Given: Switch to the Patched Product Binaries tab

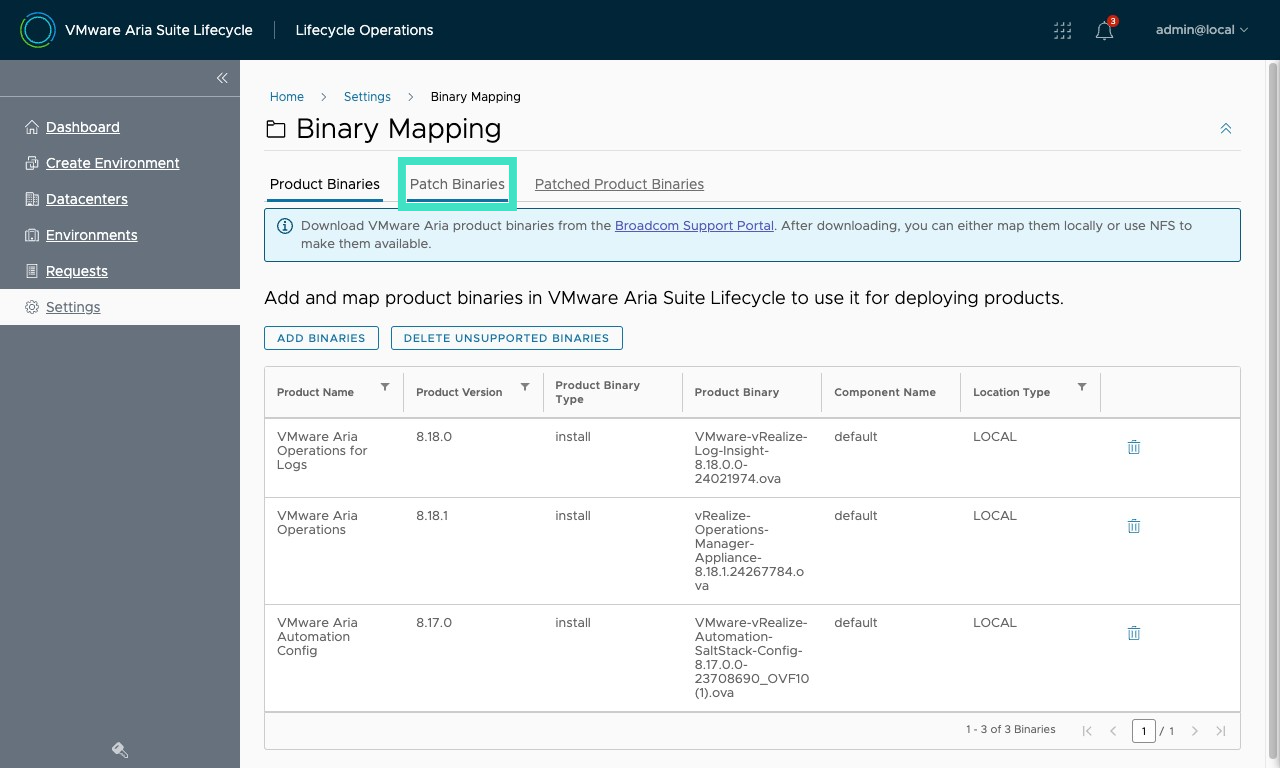Looking at the screenshot, I should (619, 184).
